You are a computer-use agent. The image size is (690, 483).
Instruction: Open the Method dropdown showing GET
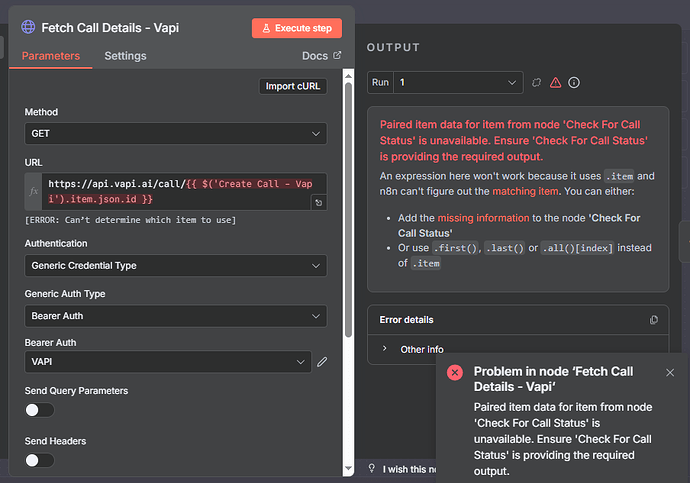(175, 133)
